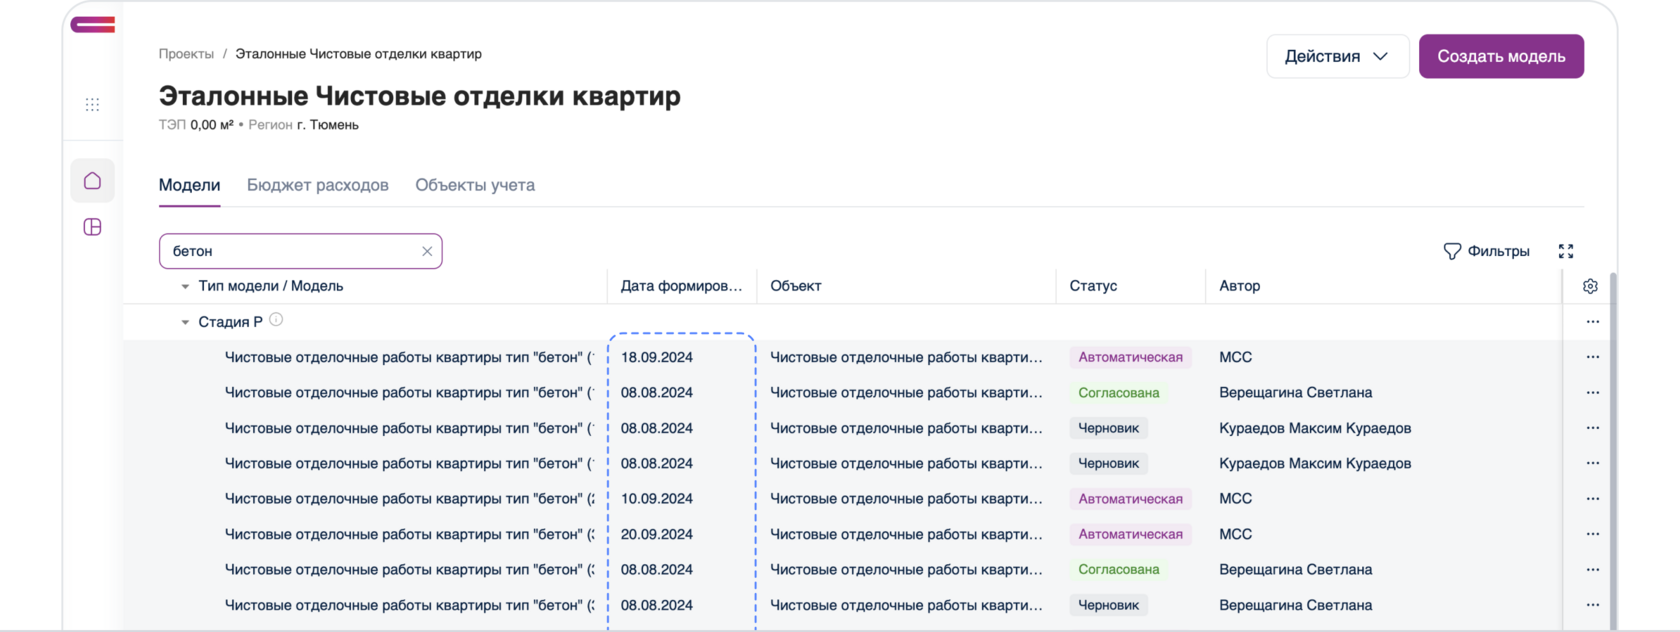Open three-dots menu for 18.09.2024 row
Screen dimensions: 1680x632
(x=1593, y=357)
